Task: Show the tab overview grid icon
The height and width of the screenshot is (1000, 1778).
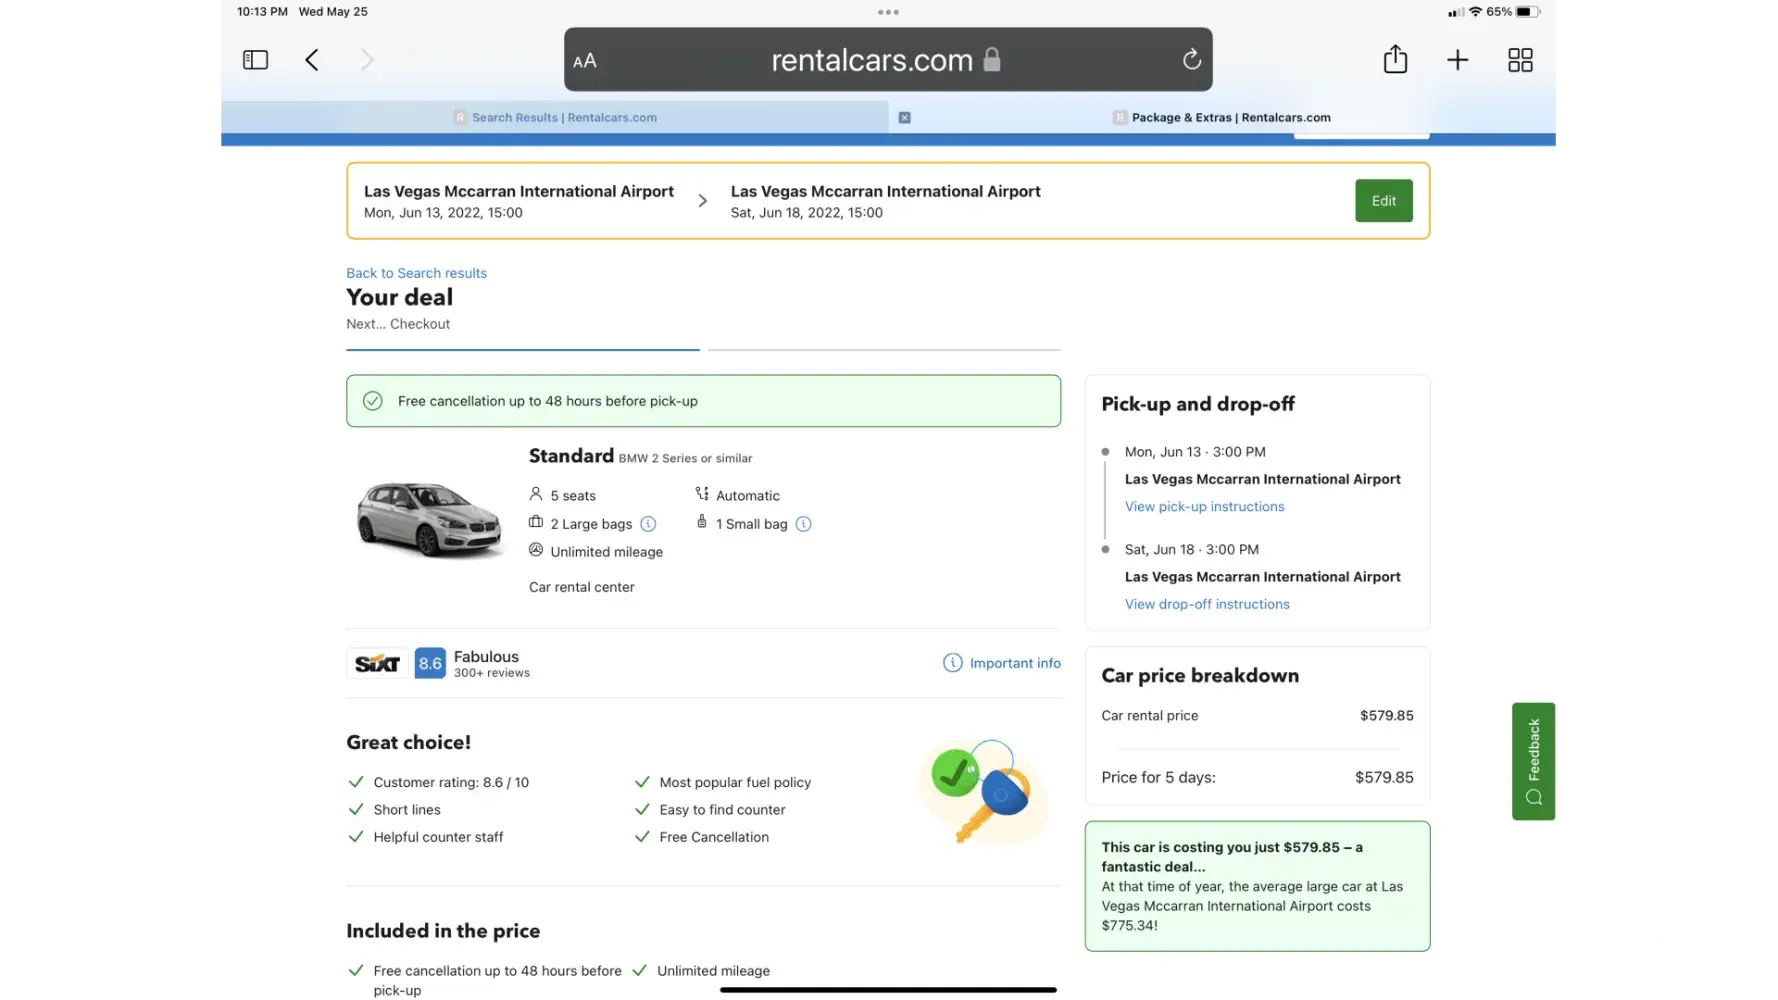Action: 1520,60
